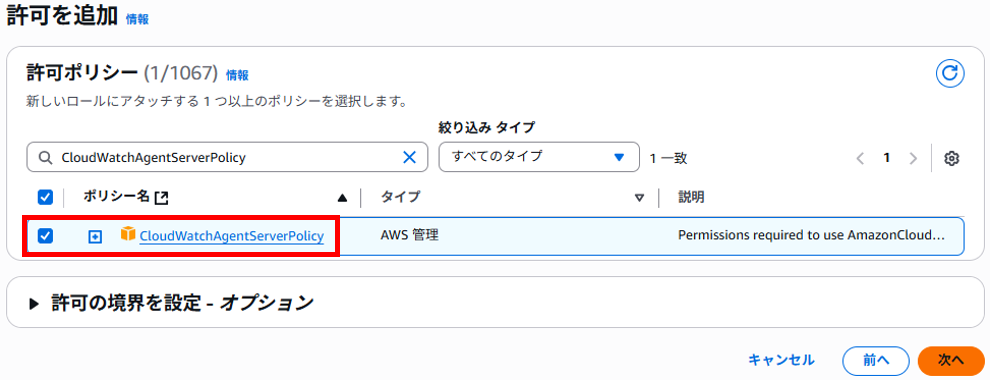992x383 pixels.
Task: Click the orange policy box icon
Action: pyautogui.click(x=128, y=235)
